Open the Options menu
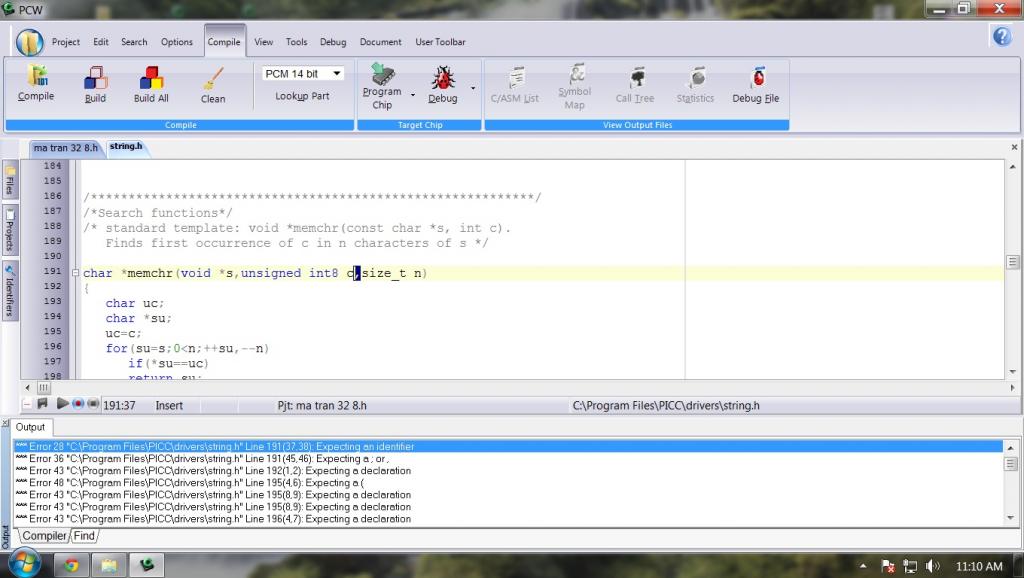 click(177, 42)
